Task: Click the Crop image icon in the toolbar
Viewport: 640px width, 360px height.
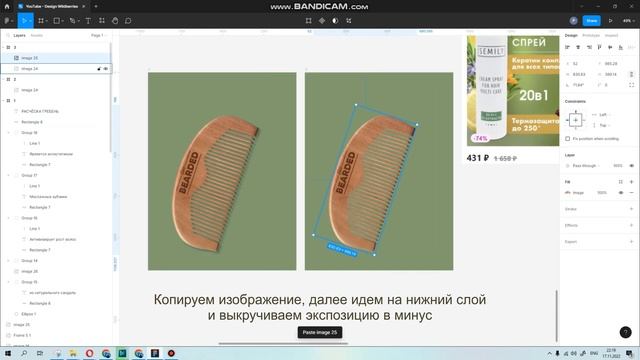Action: pos(309,20)
